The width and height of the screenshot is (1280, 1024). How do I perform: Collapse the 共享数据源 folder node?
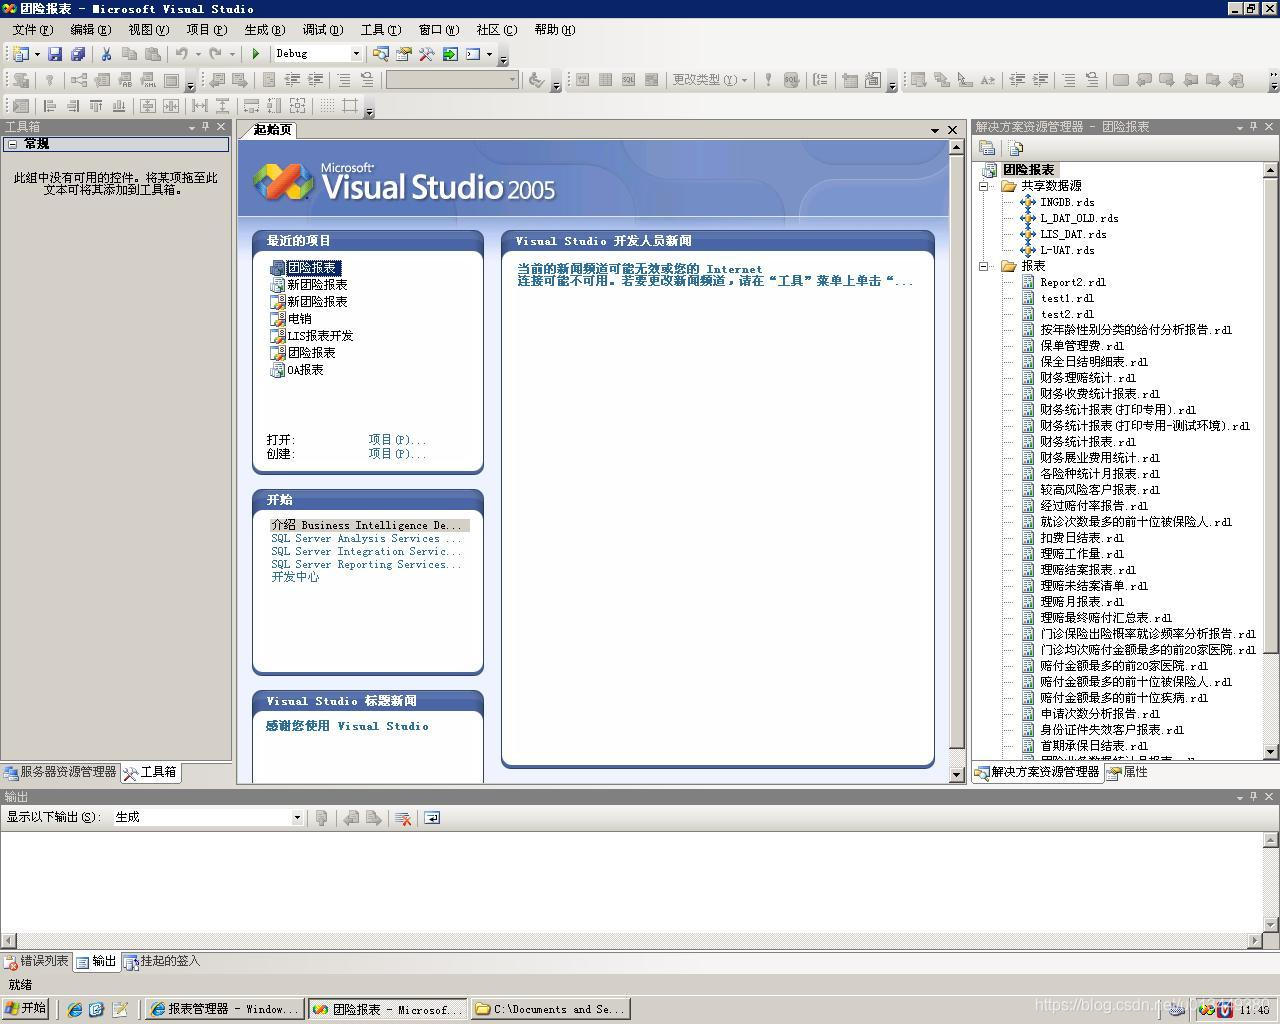pyautogui.click(x=984, y=186)
